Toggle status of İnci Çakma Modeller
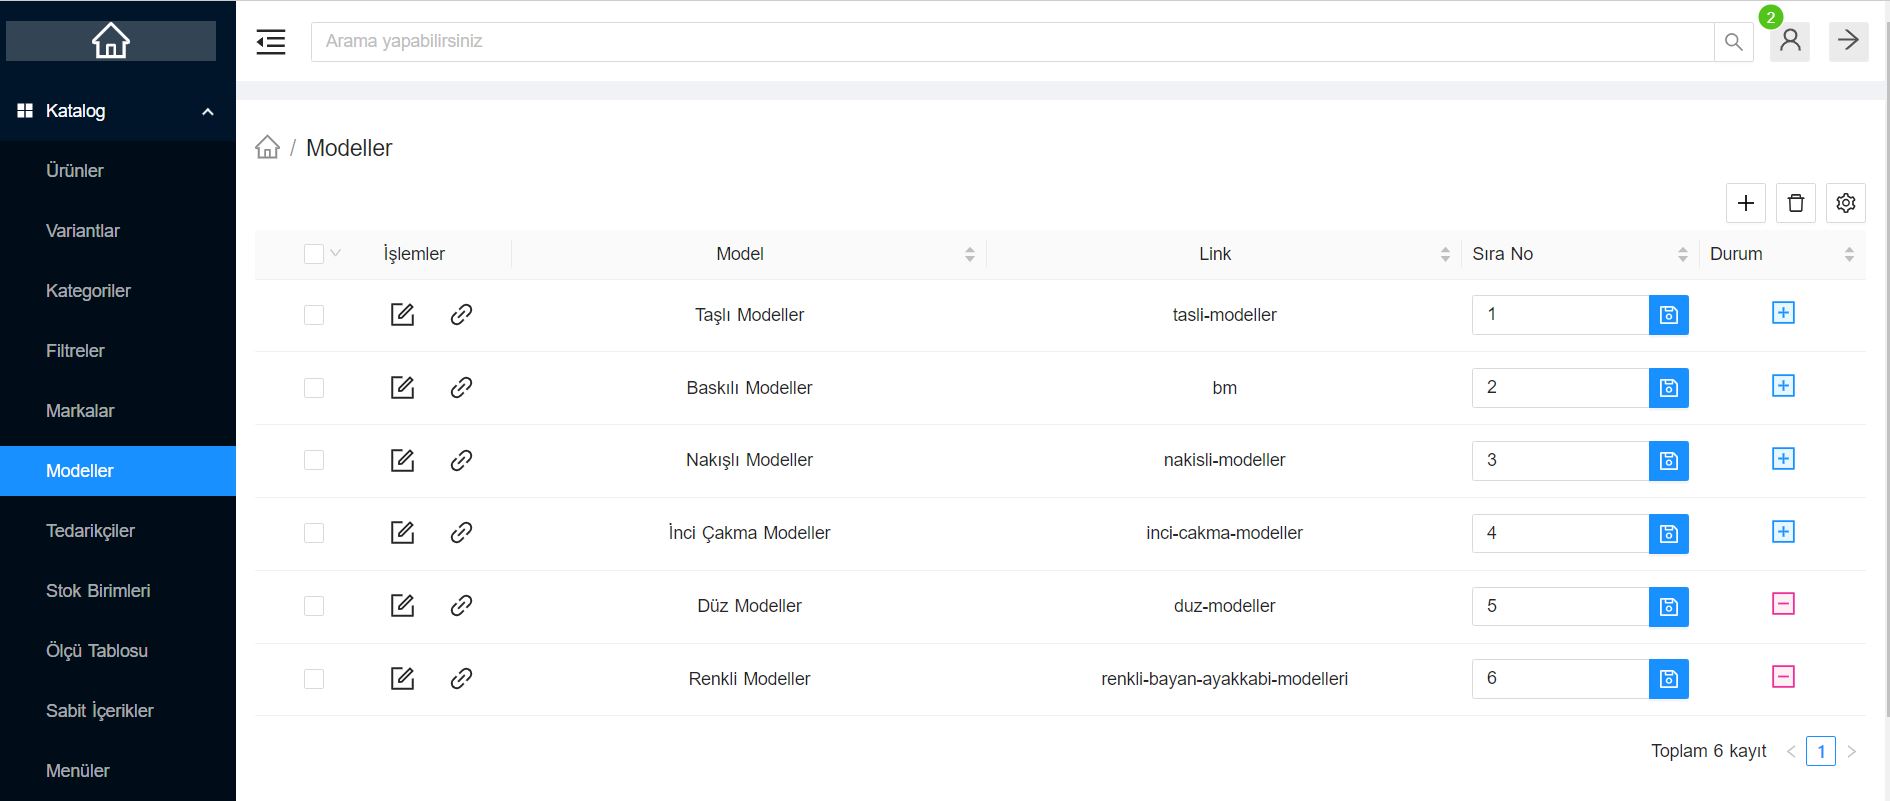 1783,532
